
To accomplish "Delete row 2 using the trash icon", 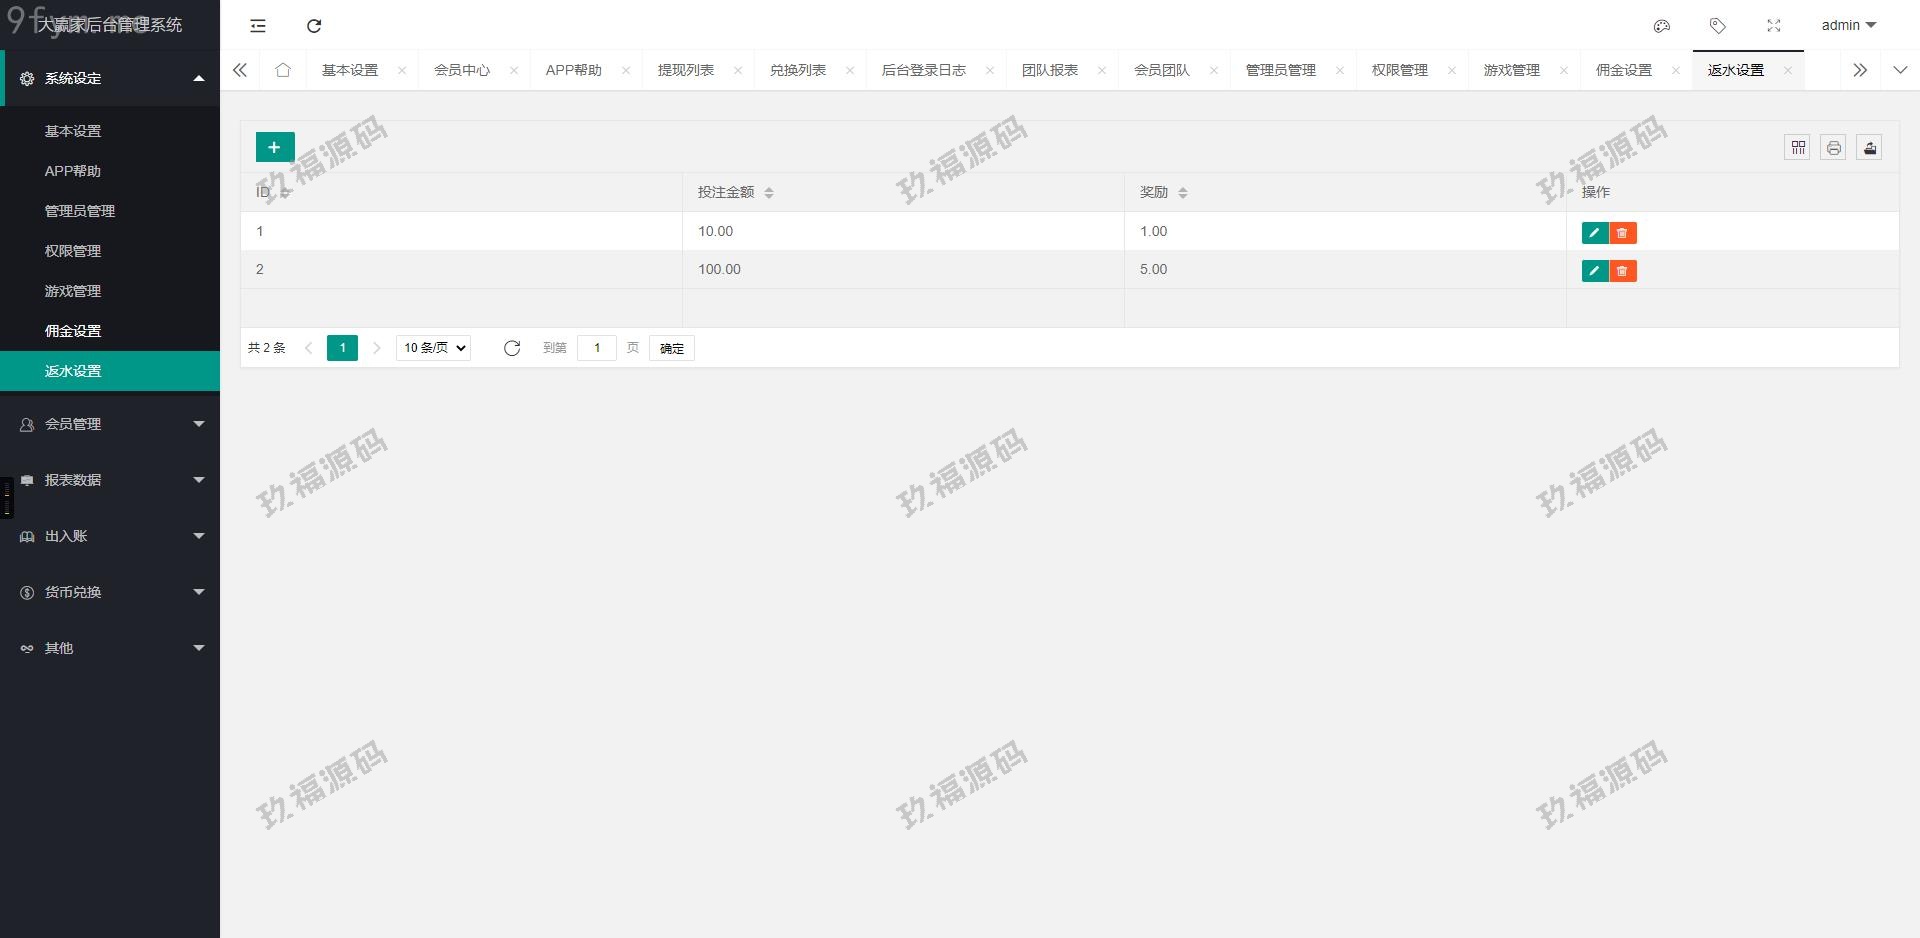I will click(x=1622, y=271).
